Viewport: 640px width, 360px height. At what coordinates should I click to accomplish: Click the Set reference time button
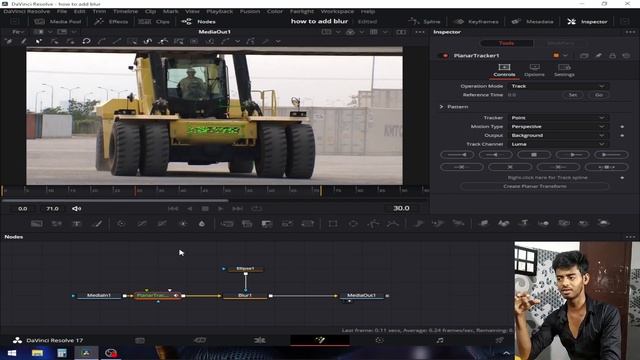573,95
